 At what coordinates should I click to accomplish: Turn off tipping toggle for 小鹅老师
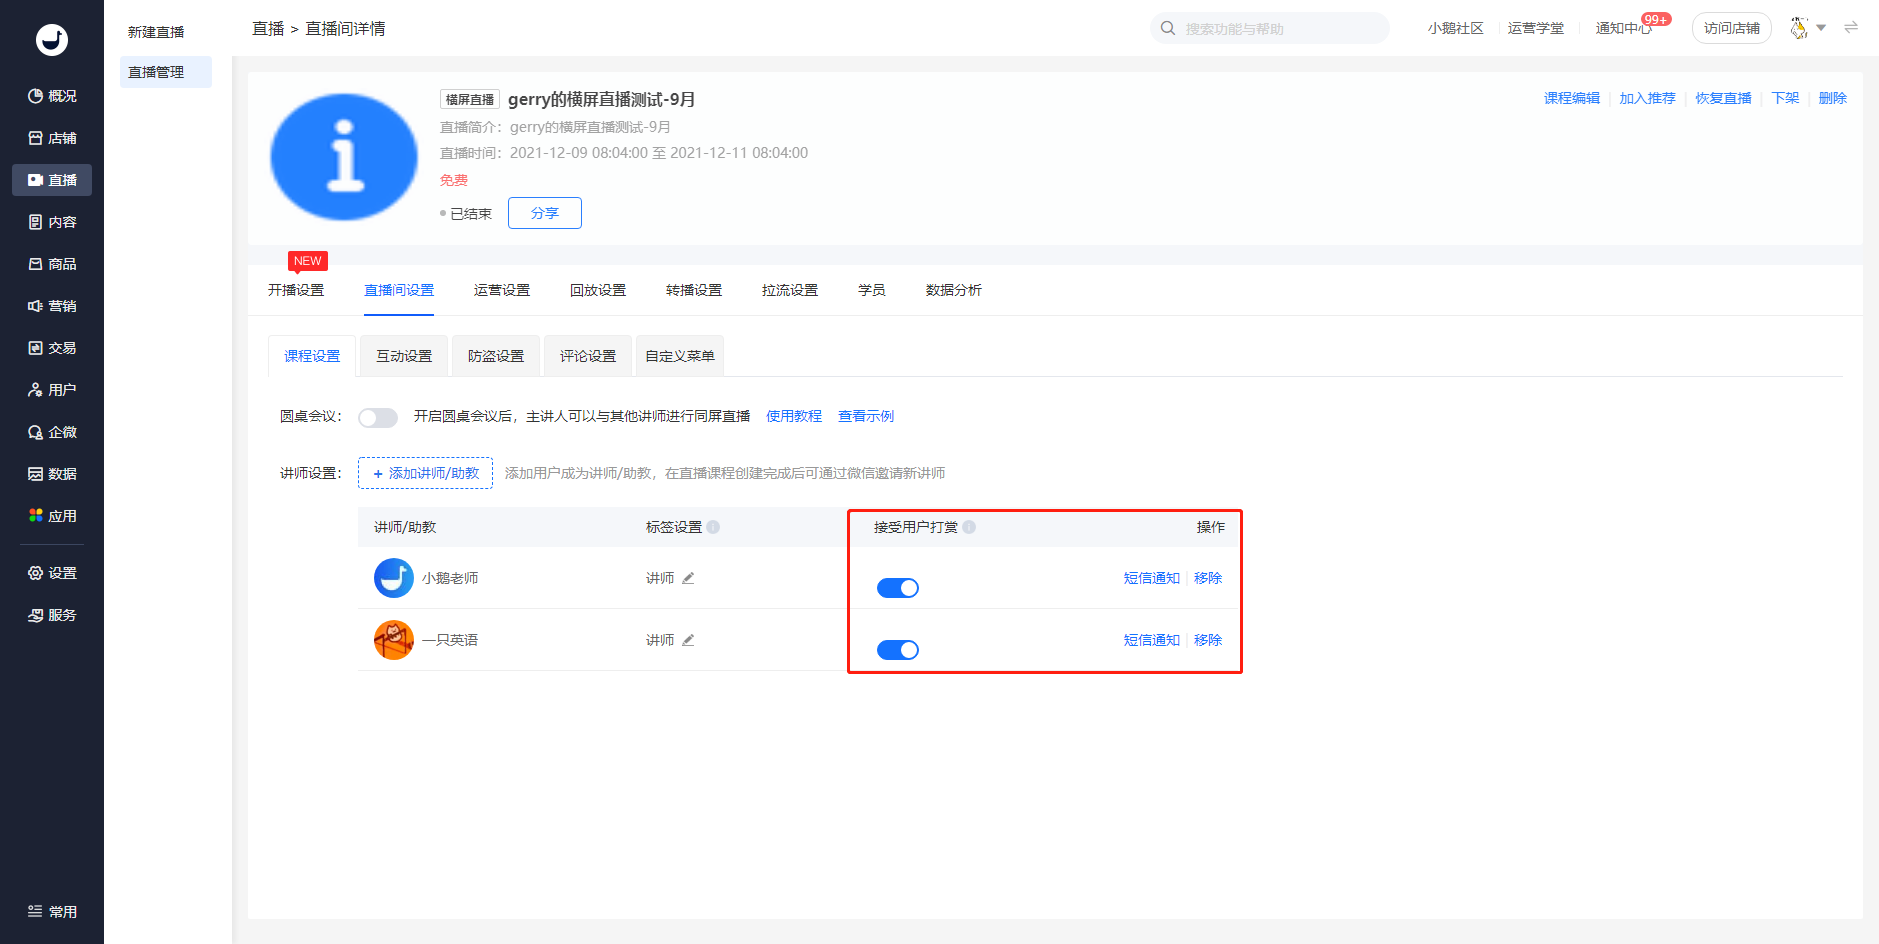[898, 588]
